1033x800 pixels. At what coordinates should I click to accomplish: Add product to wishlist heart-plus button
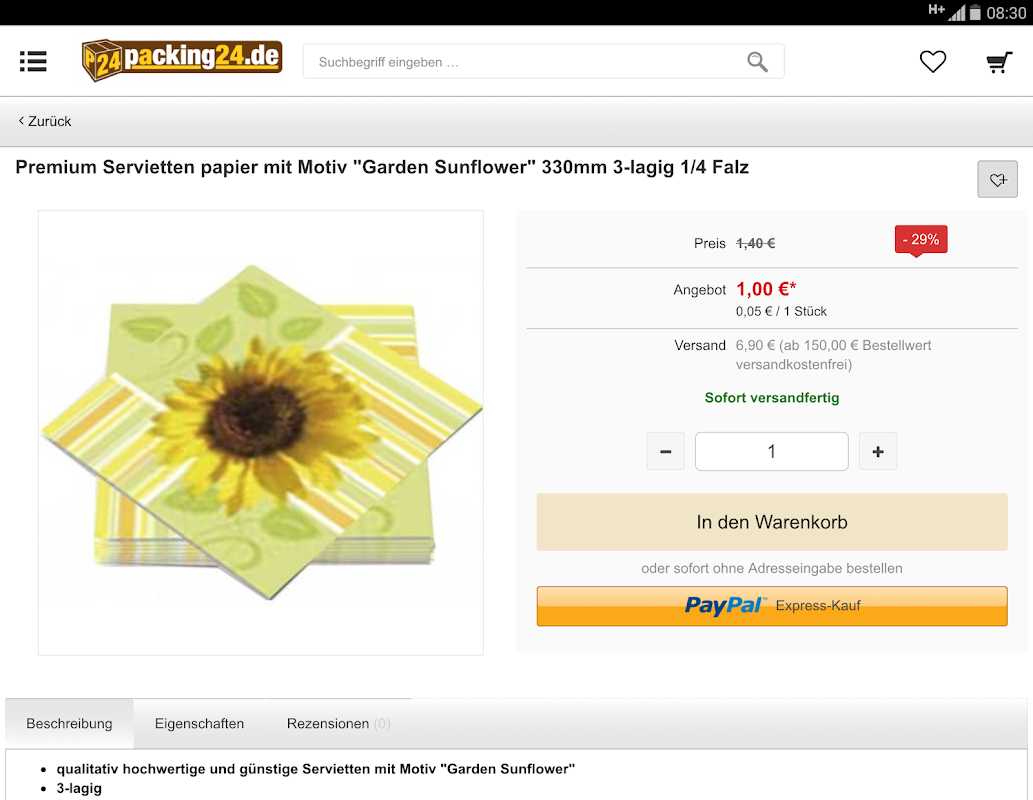click(997, 179)
